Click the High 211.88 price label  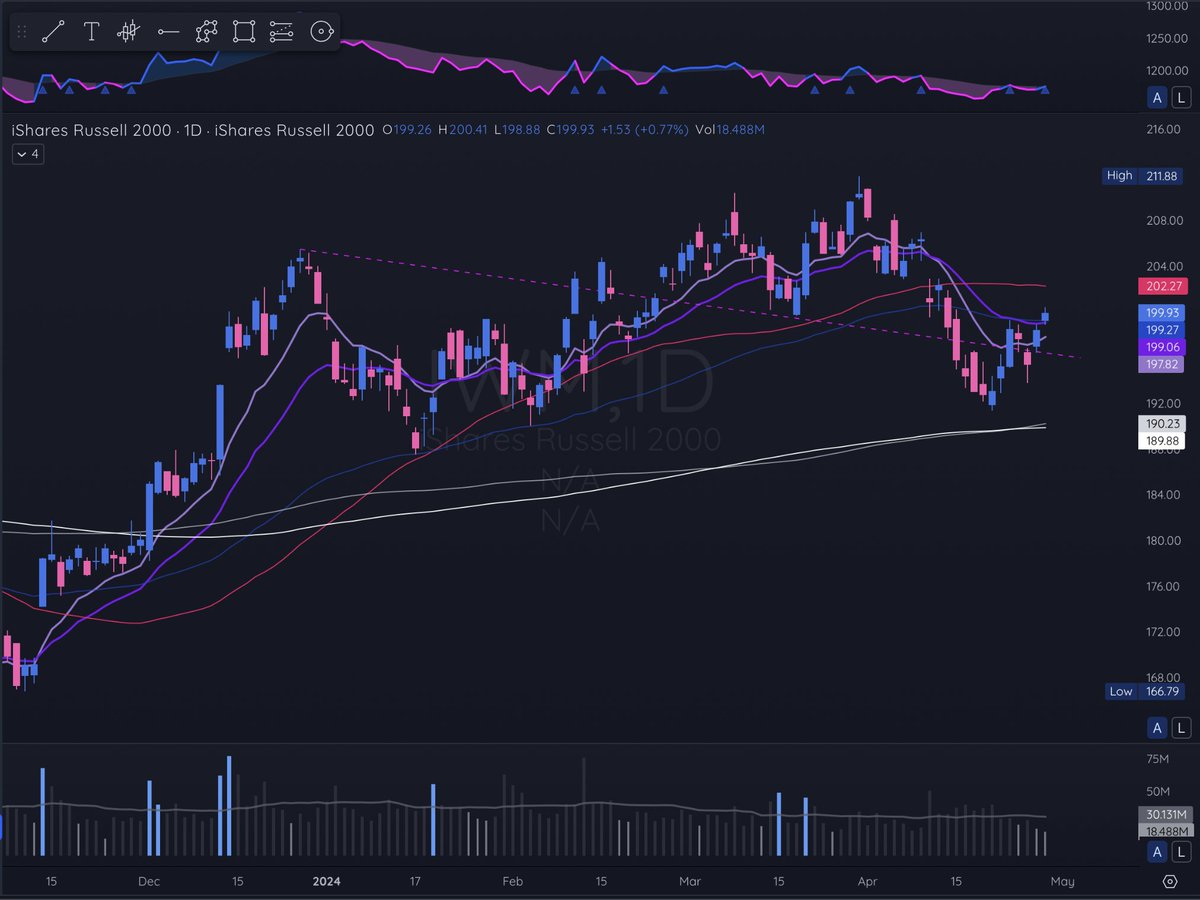pyautogui.click(x=1144, y=176)
